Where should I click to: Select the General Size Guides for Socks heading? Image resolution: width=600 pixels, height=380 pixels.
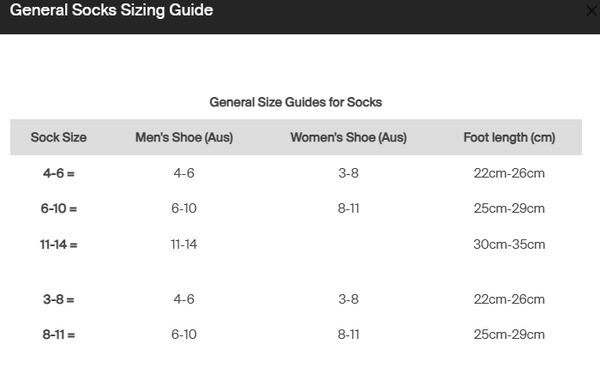coord(295,102)
